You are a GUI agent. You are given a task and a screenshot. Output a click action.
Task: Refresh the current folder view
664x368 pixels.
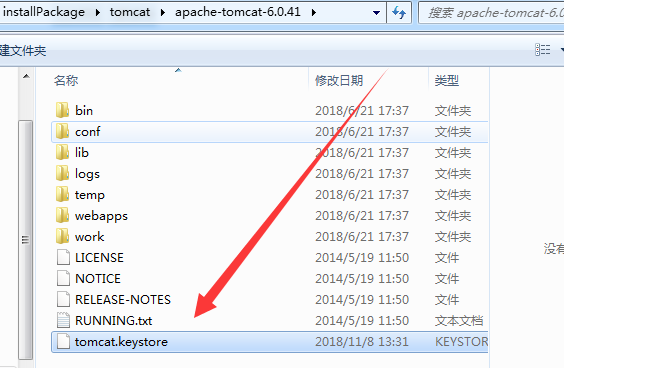click(x=399, y=12)
